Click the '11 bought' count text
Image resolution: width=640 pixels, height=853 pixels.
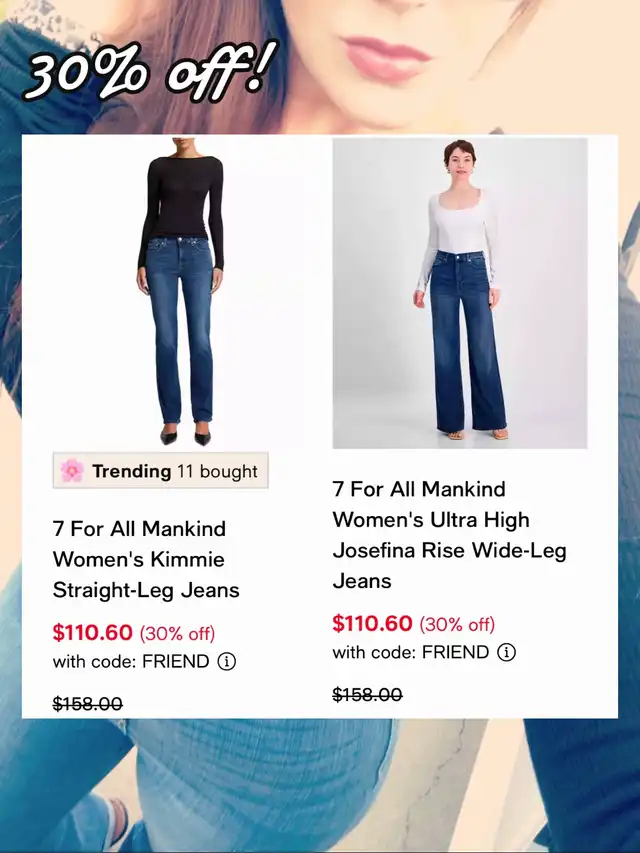click(x=217, y=471)
